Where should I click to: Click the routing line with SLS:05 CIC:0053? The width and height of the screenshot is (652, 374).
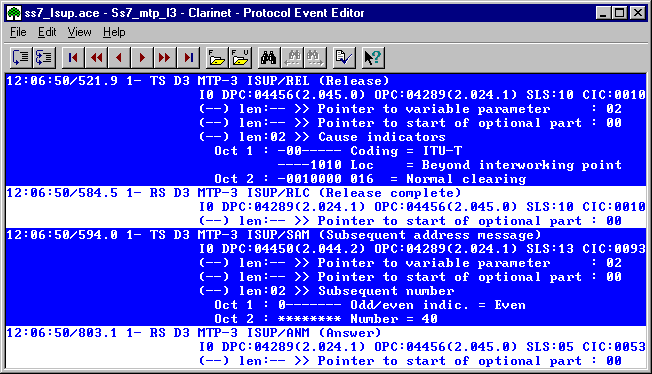click(422, 347)
